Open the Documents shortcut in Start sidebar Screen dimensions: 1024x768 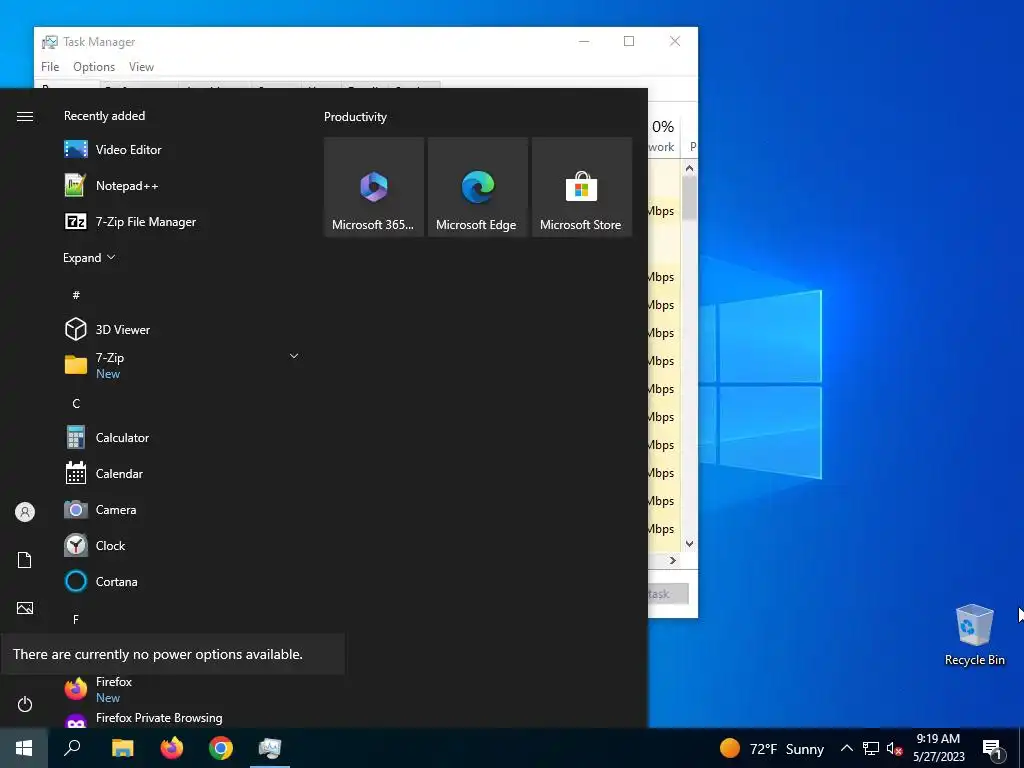[x=25, y=560]
